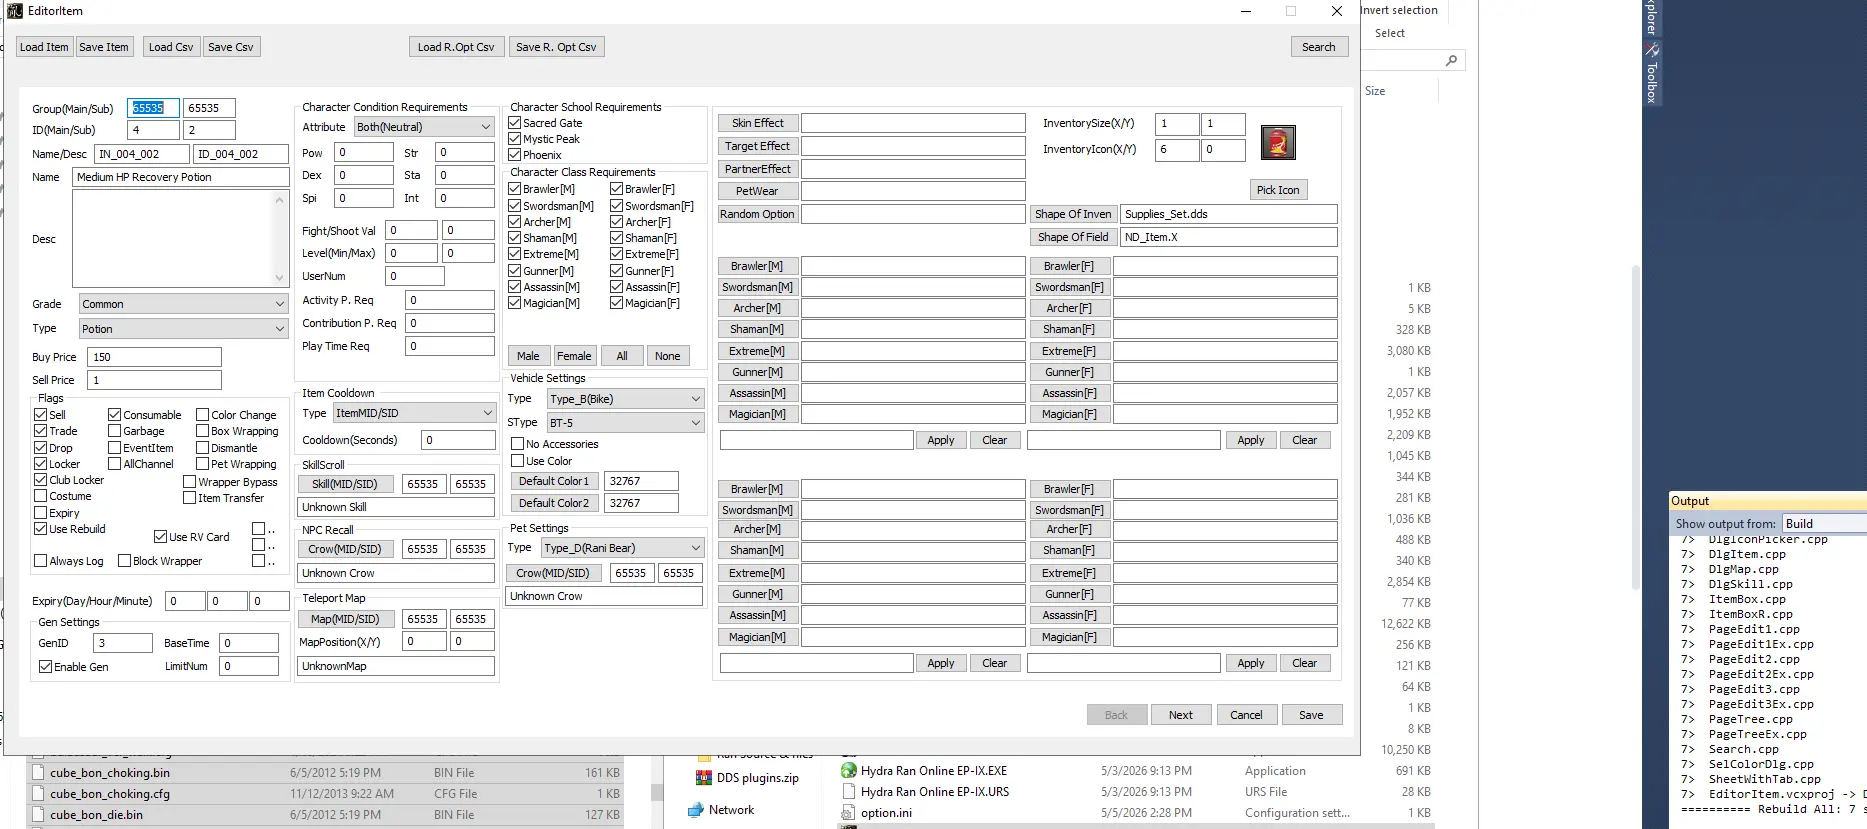
Task: Toggle the Consumable checkbox
Action: point(115,414)
